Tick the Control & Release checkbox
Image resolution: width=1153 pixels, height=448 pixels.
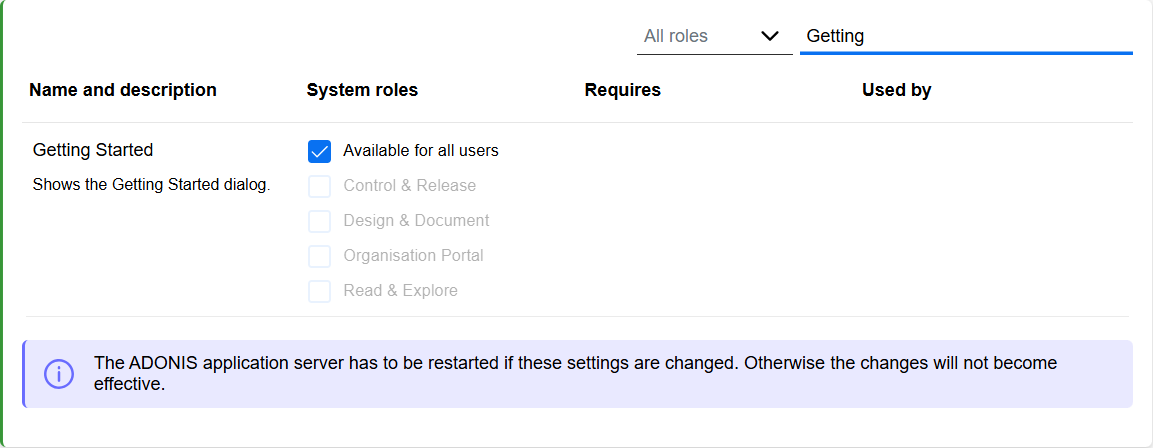pos(319,186)
